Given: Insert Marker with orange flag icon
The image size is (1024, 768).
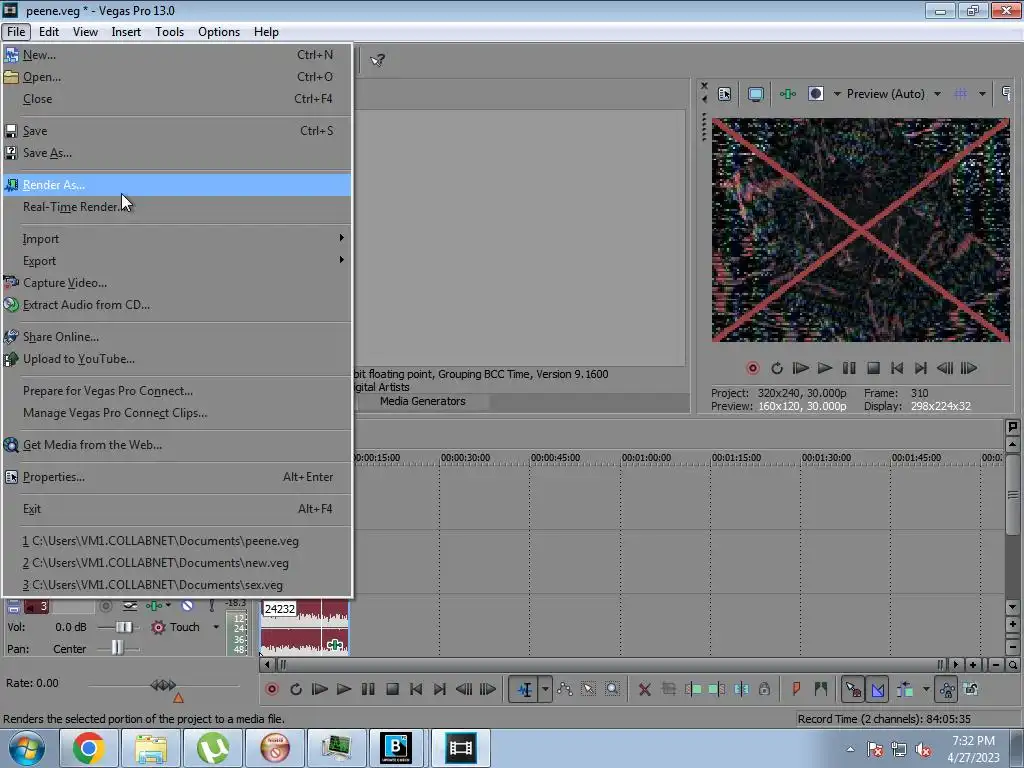Looking at the screenshot, I should (x=796, y=689).
